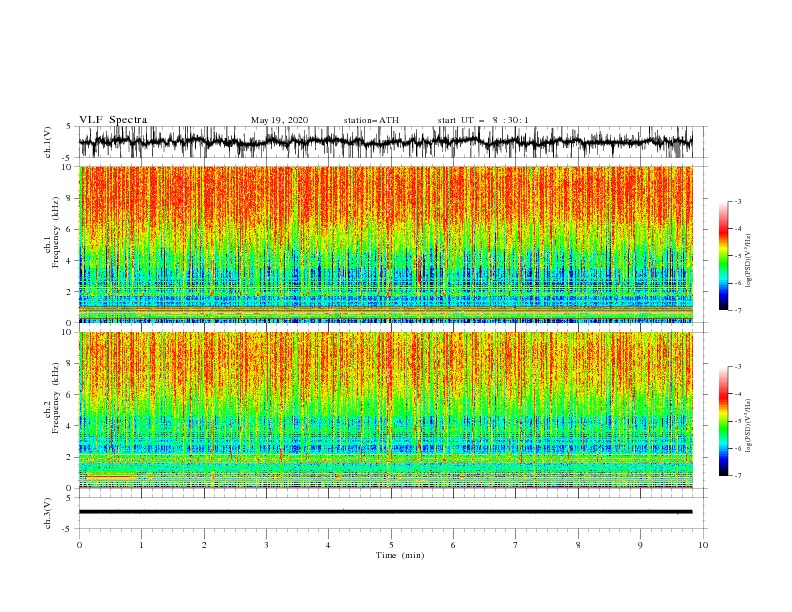The image size is (792, 612).
Task: Click the ch.1 'Frequency (kHz)' axis label
Action: pos(56,233)
